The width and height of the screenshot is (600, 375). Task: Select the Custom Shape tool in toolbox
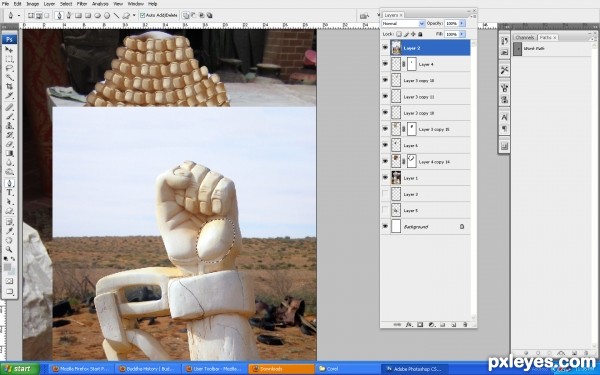click(9, 211)
